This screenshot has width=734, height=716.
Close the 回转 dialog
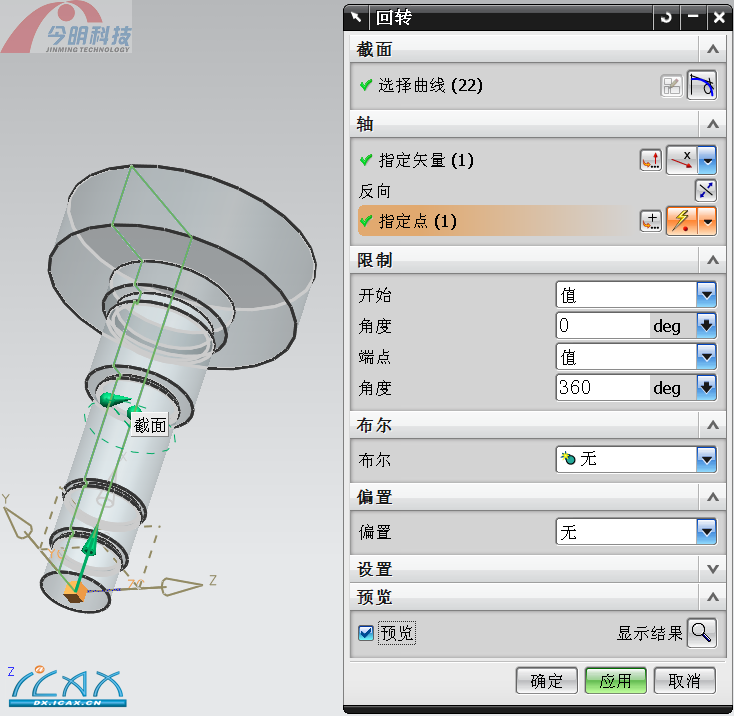tap(719, 18)
